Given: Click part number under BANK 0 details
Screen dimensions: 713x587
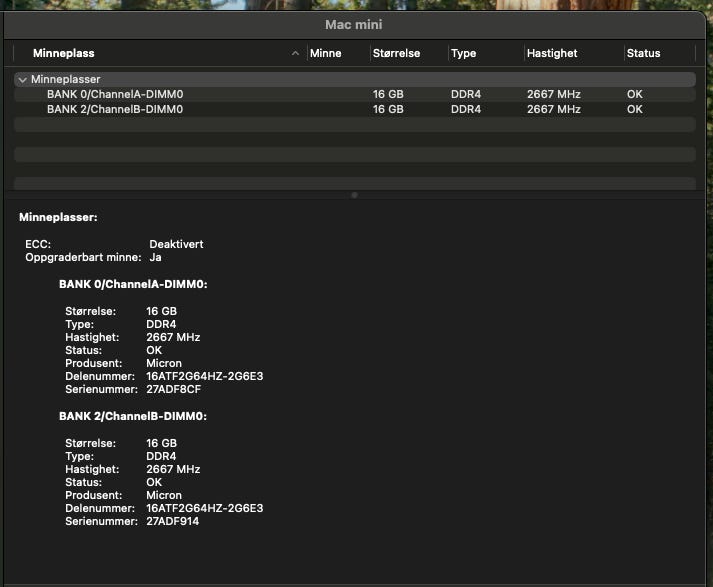Looking at the screenshot, I should pos(205,376).
